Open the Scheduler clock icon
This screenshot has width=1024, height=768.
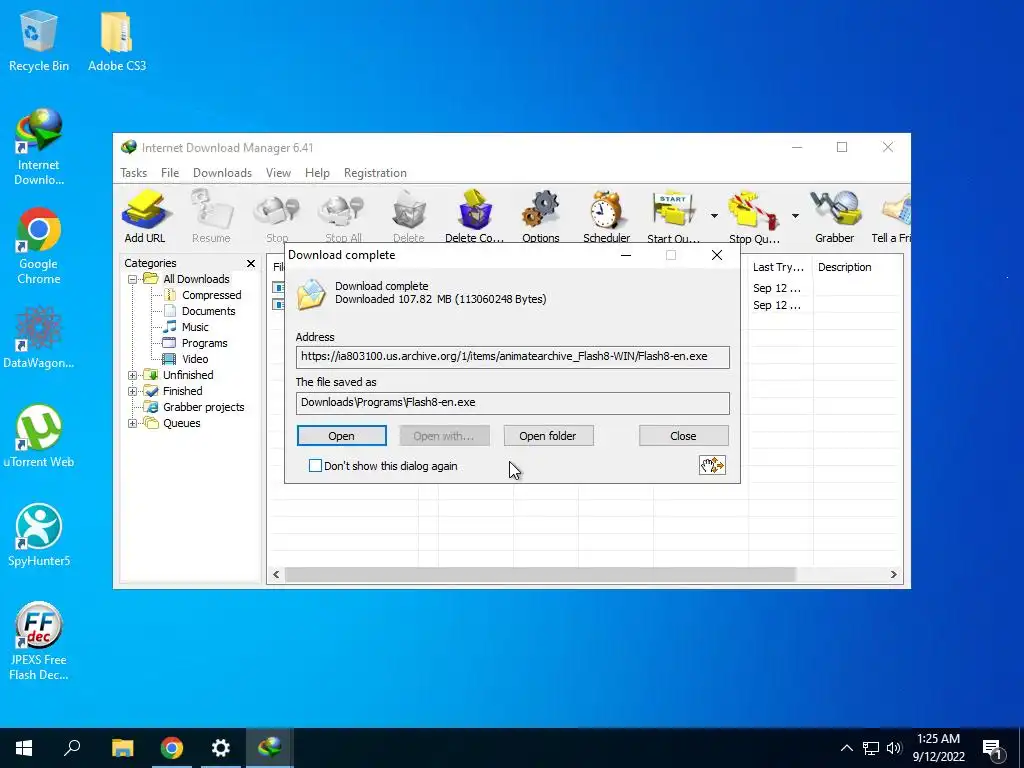tap(606, 210)
